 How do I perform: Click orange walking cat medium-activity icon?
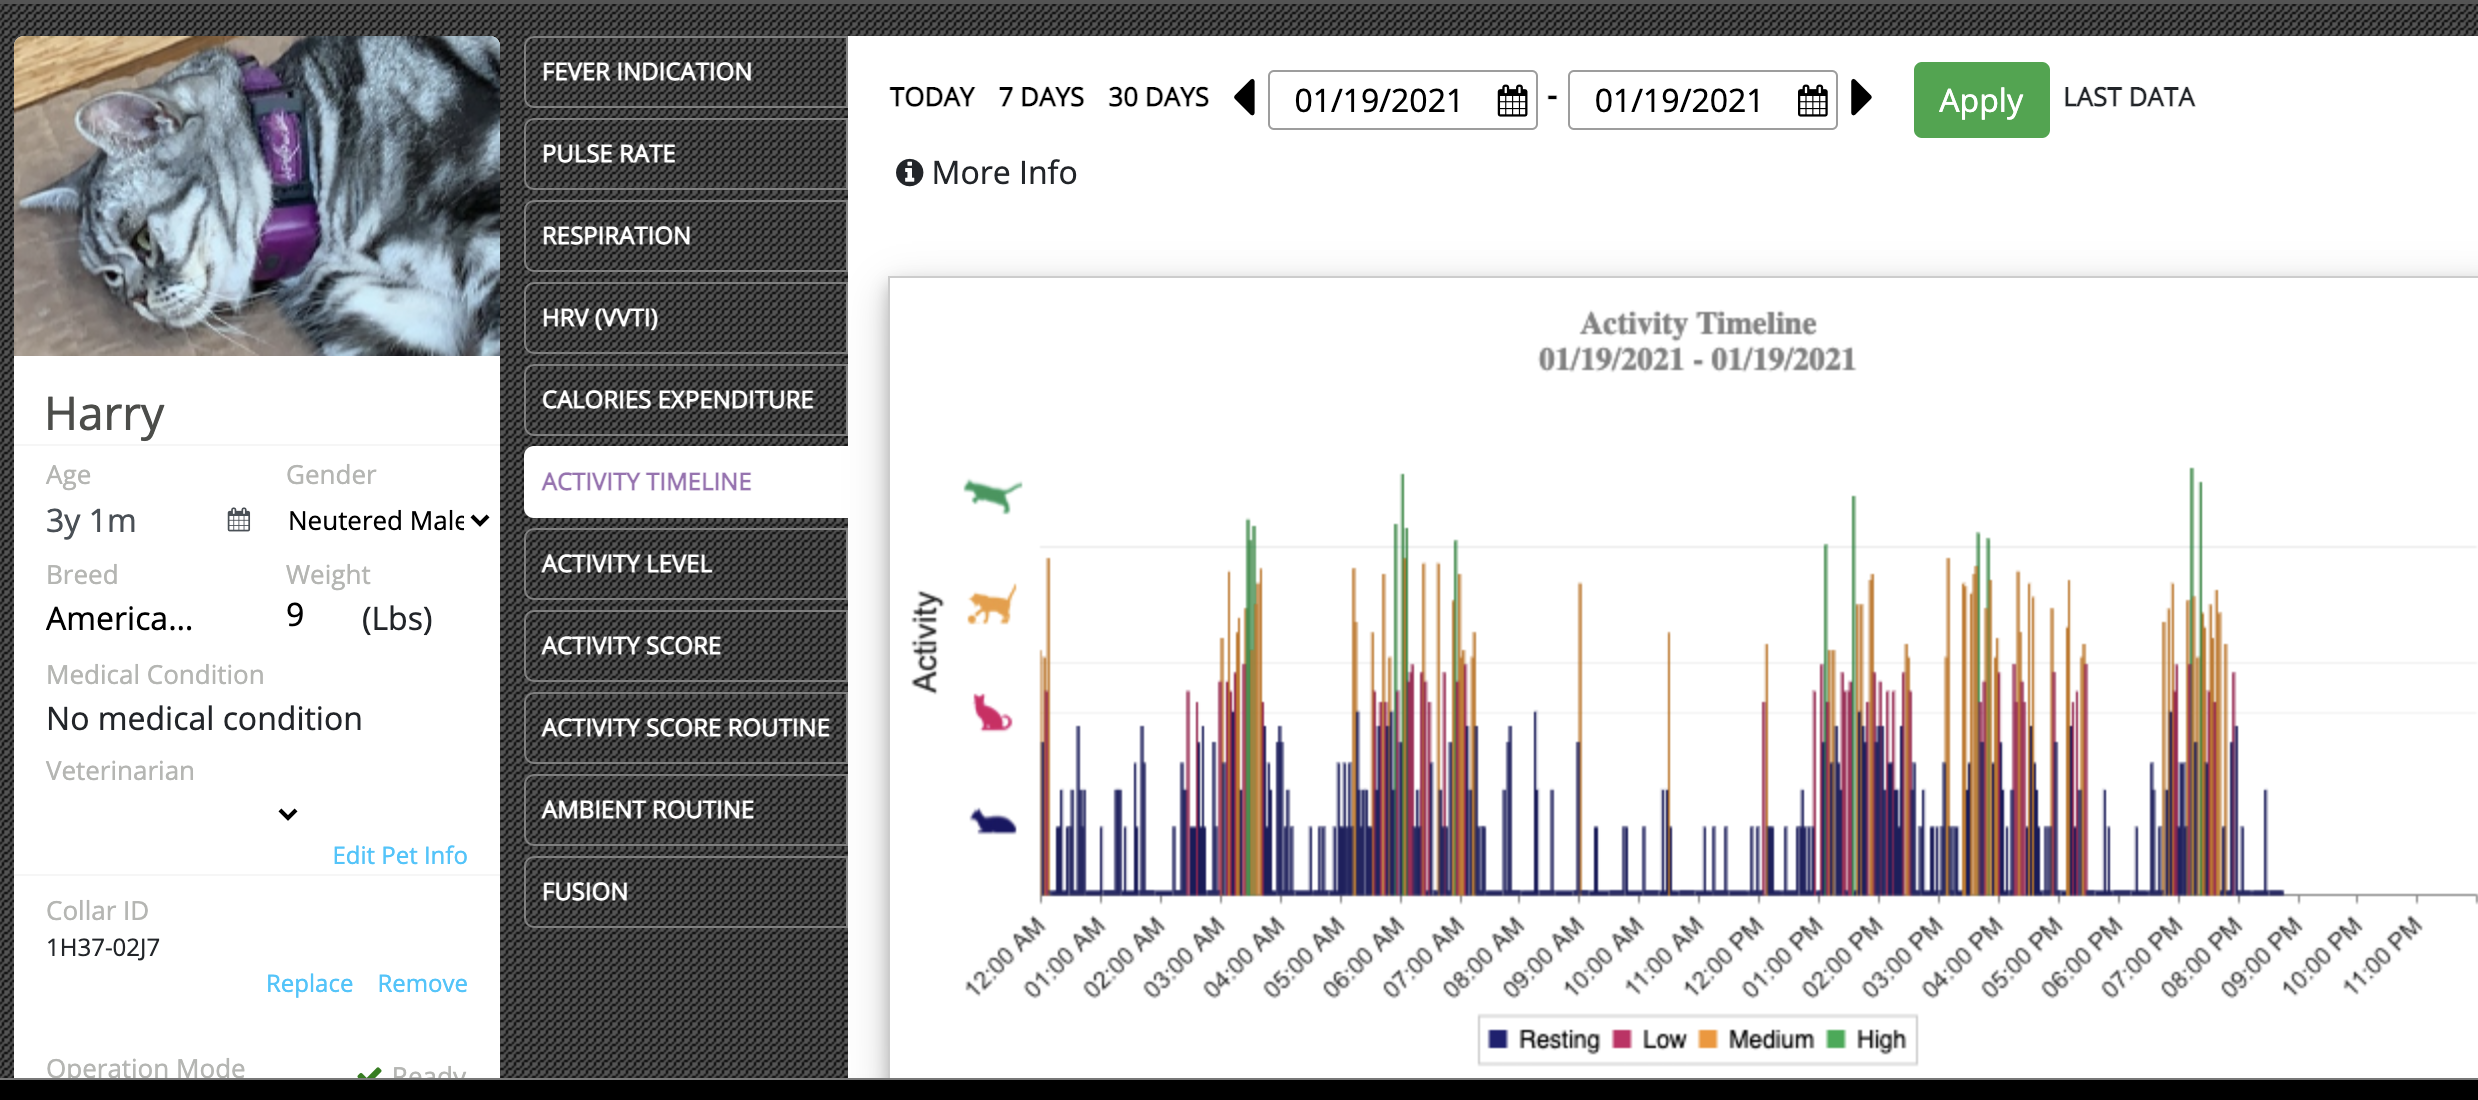point(992,605)
